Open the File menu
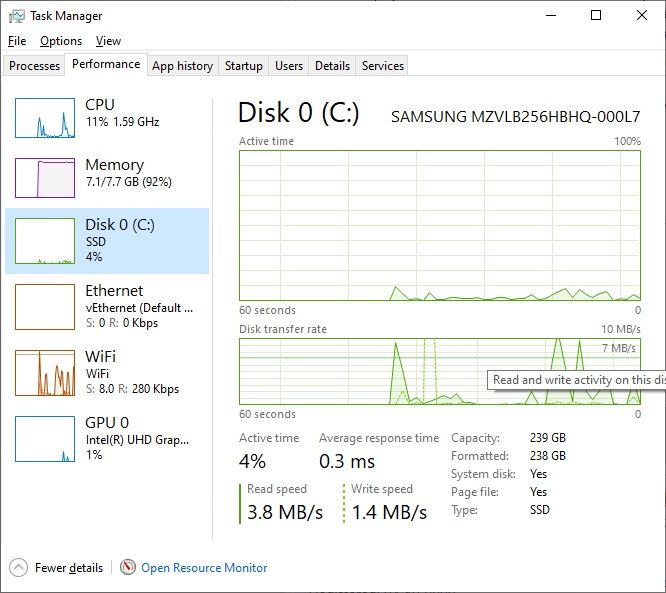 (17, 41)
